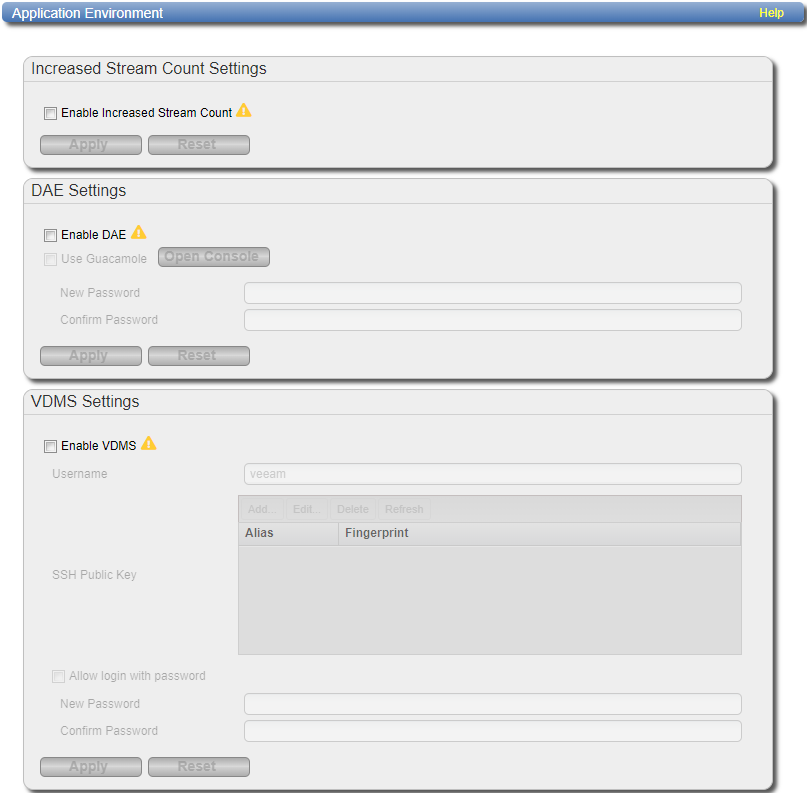Image resolution: width=807 pixels, height=793 pixels.
Task: Click the Fingerprint column header
Action: click(539, 534)
